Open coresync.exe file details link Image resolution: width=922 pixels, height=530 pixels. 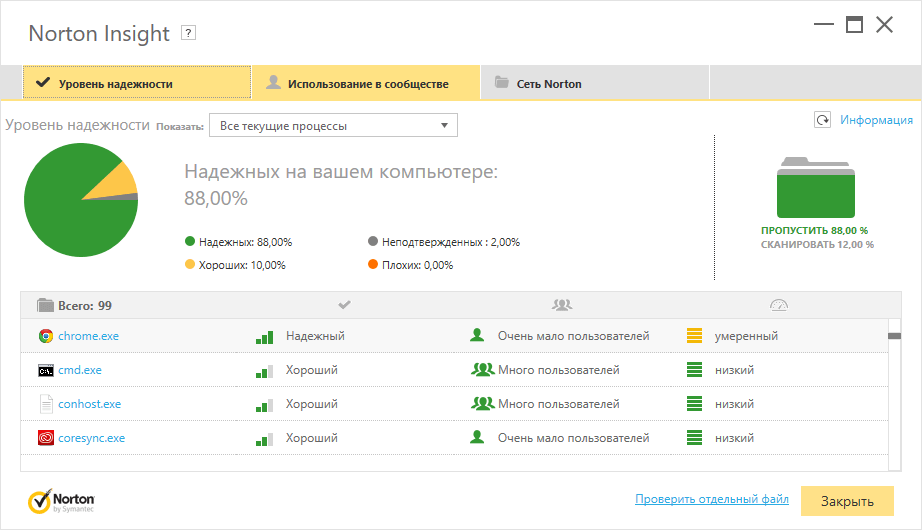(x=92, y=438)
